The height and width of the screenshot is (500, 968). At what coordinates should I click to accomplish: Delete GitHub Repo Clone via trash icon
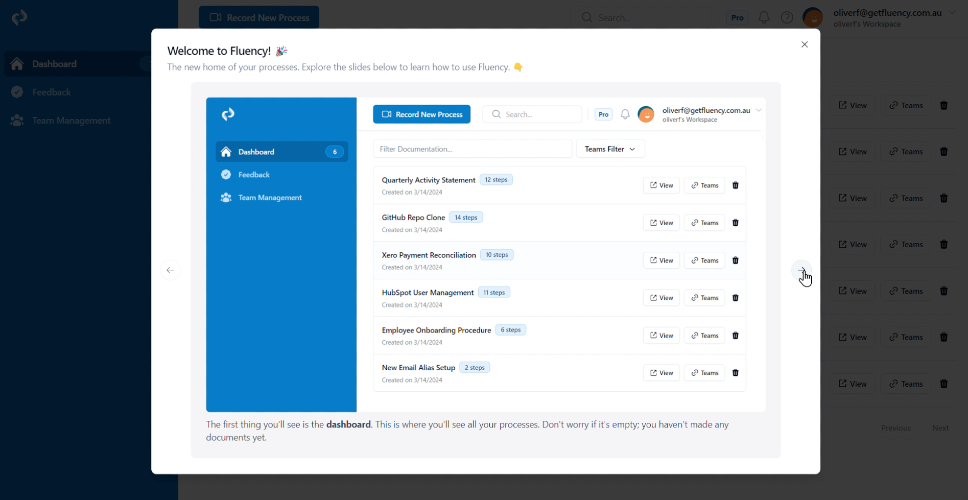pos(735,223)
